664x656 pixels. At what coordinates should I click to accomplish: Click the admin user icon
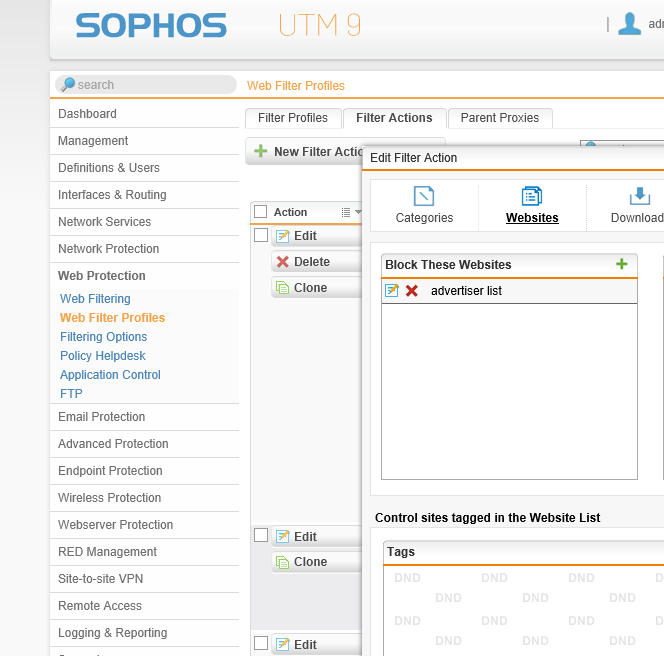pyautogui.click(x=629, y=24)
